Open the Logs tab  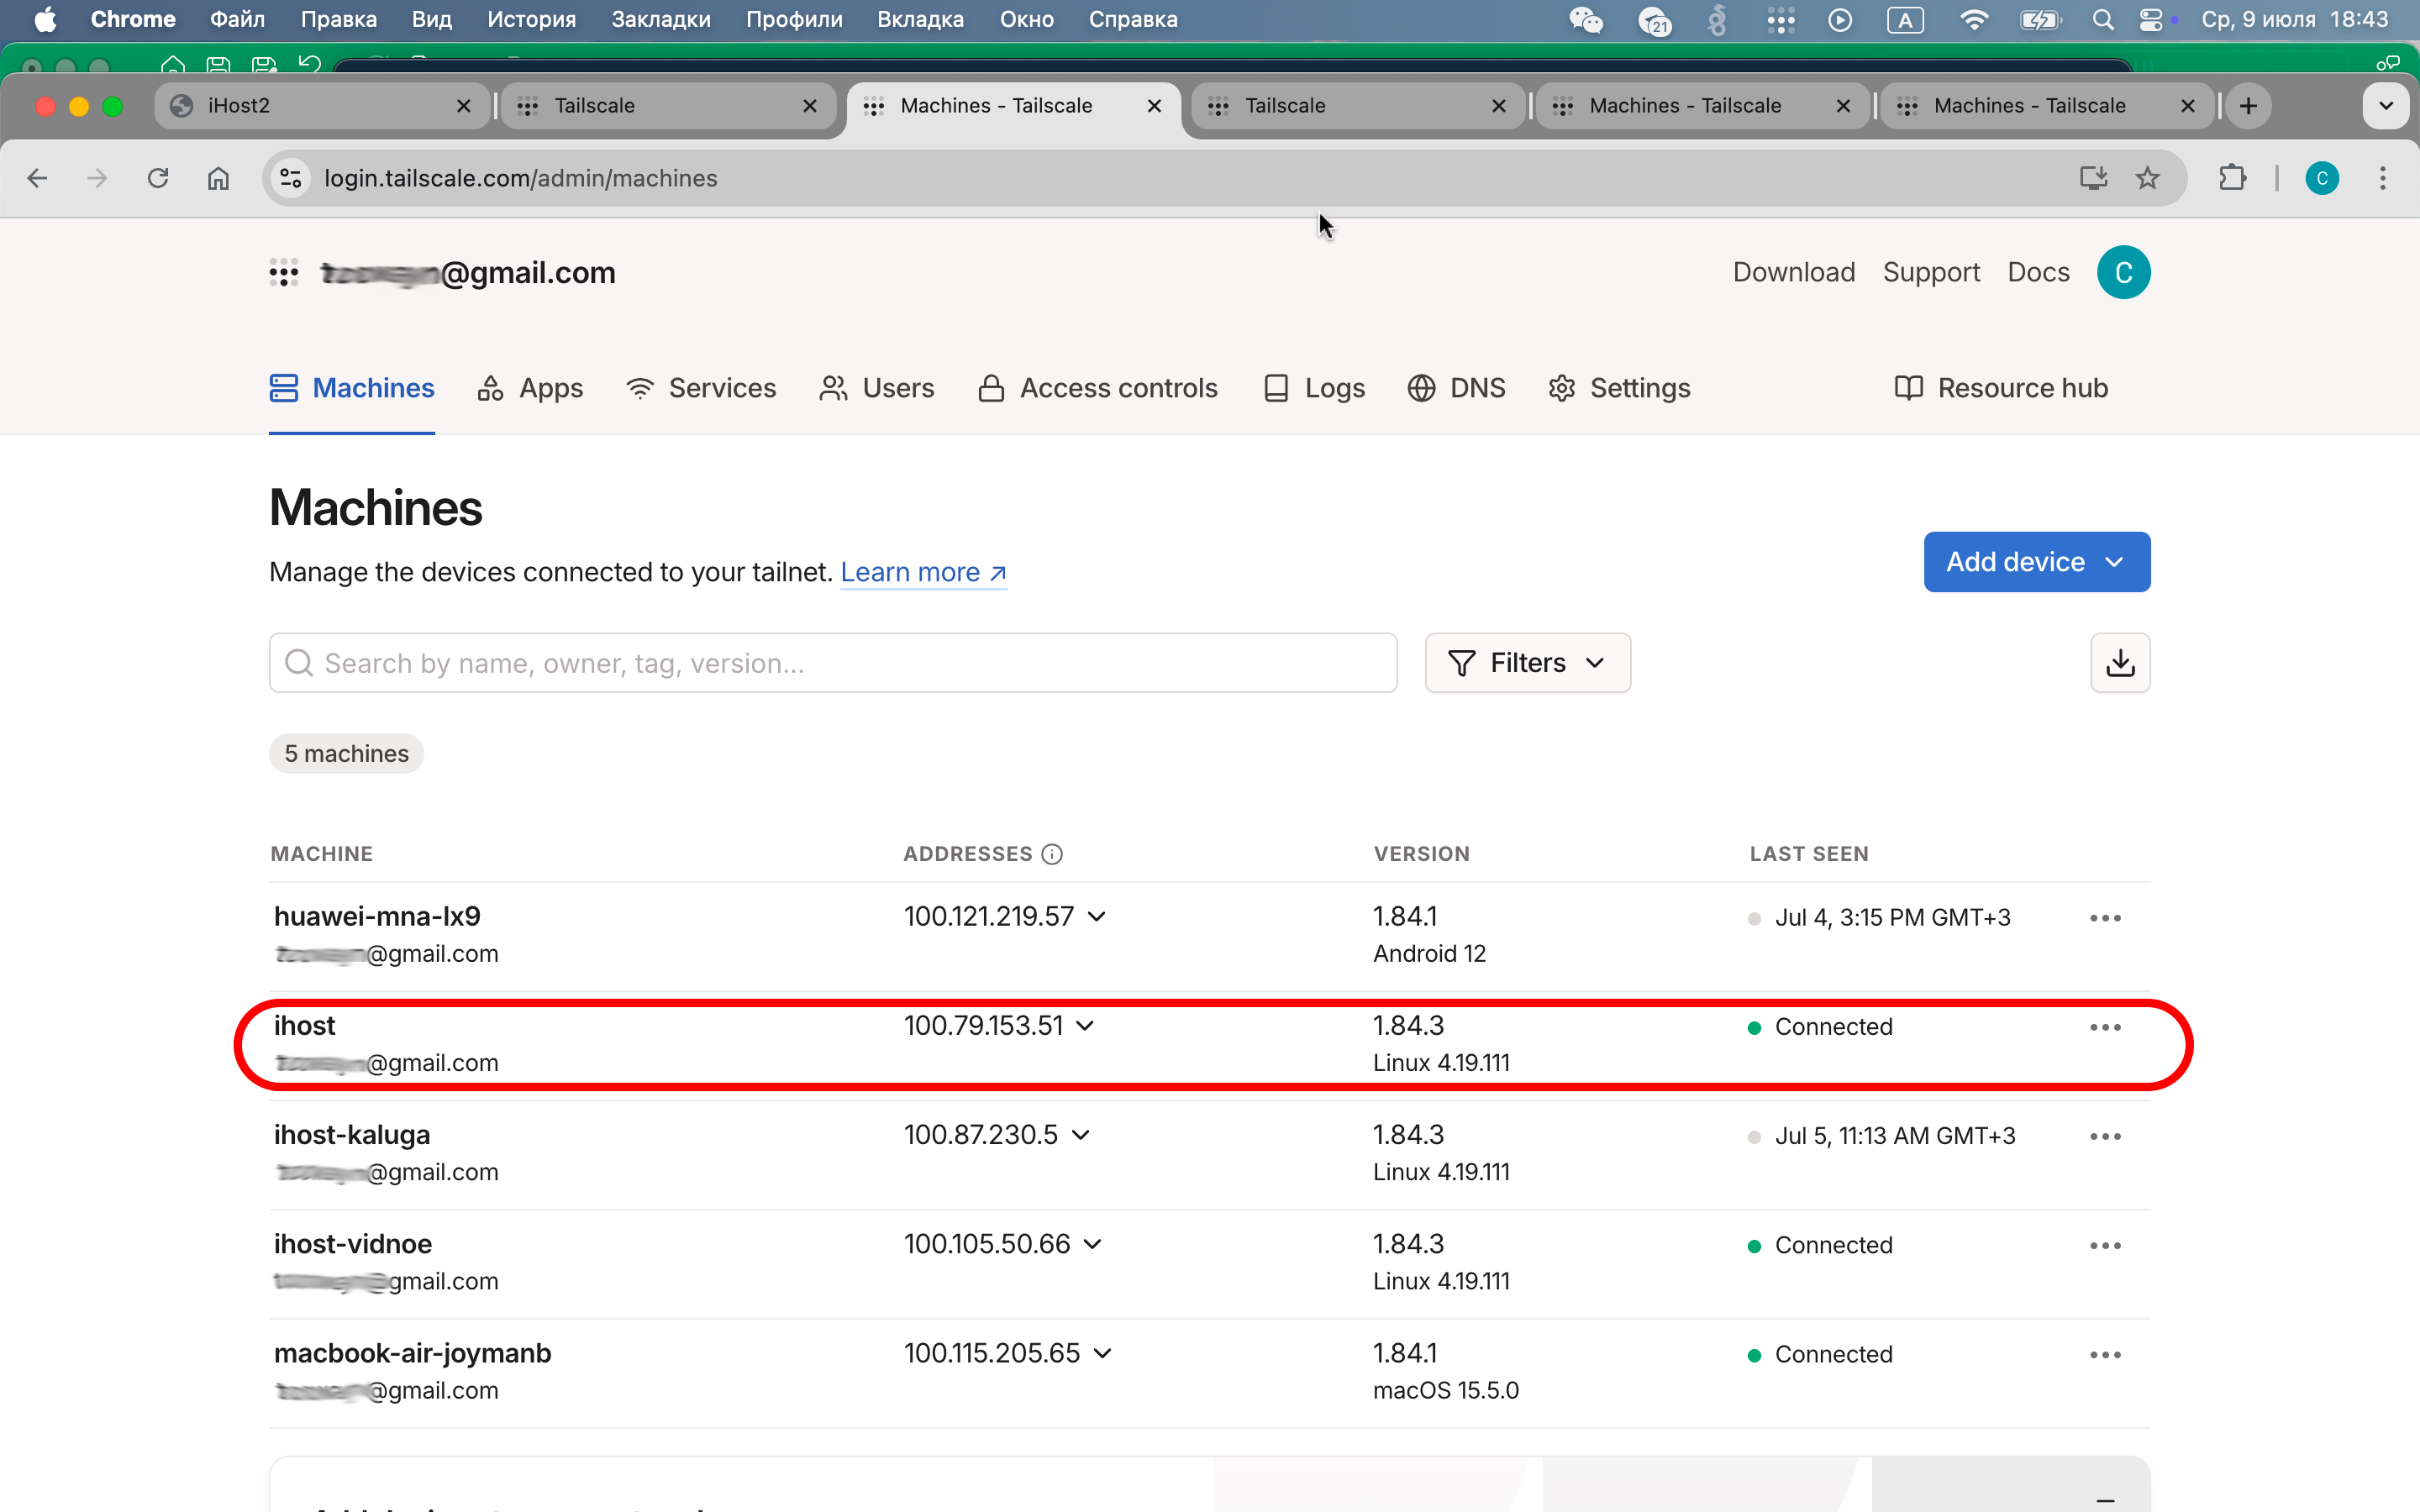click(1313, 388)
